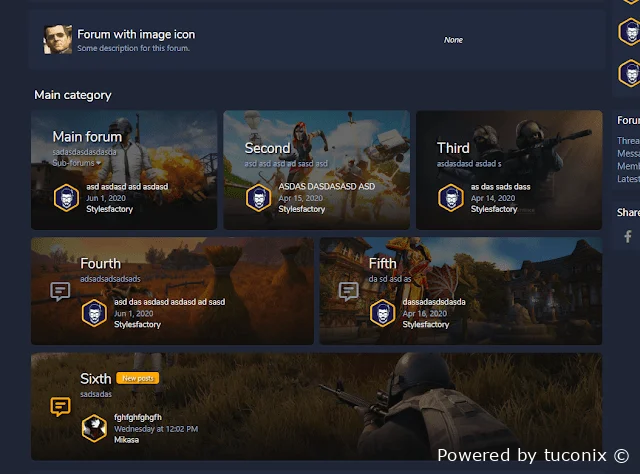Click the hexagon avatar in Fifth forum card
Viewport: 640px width, 474px height.
tap(382, 313)
